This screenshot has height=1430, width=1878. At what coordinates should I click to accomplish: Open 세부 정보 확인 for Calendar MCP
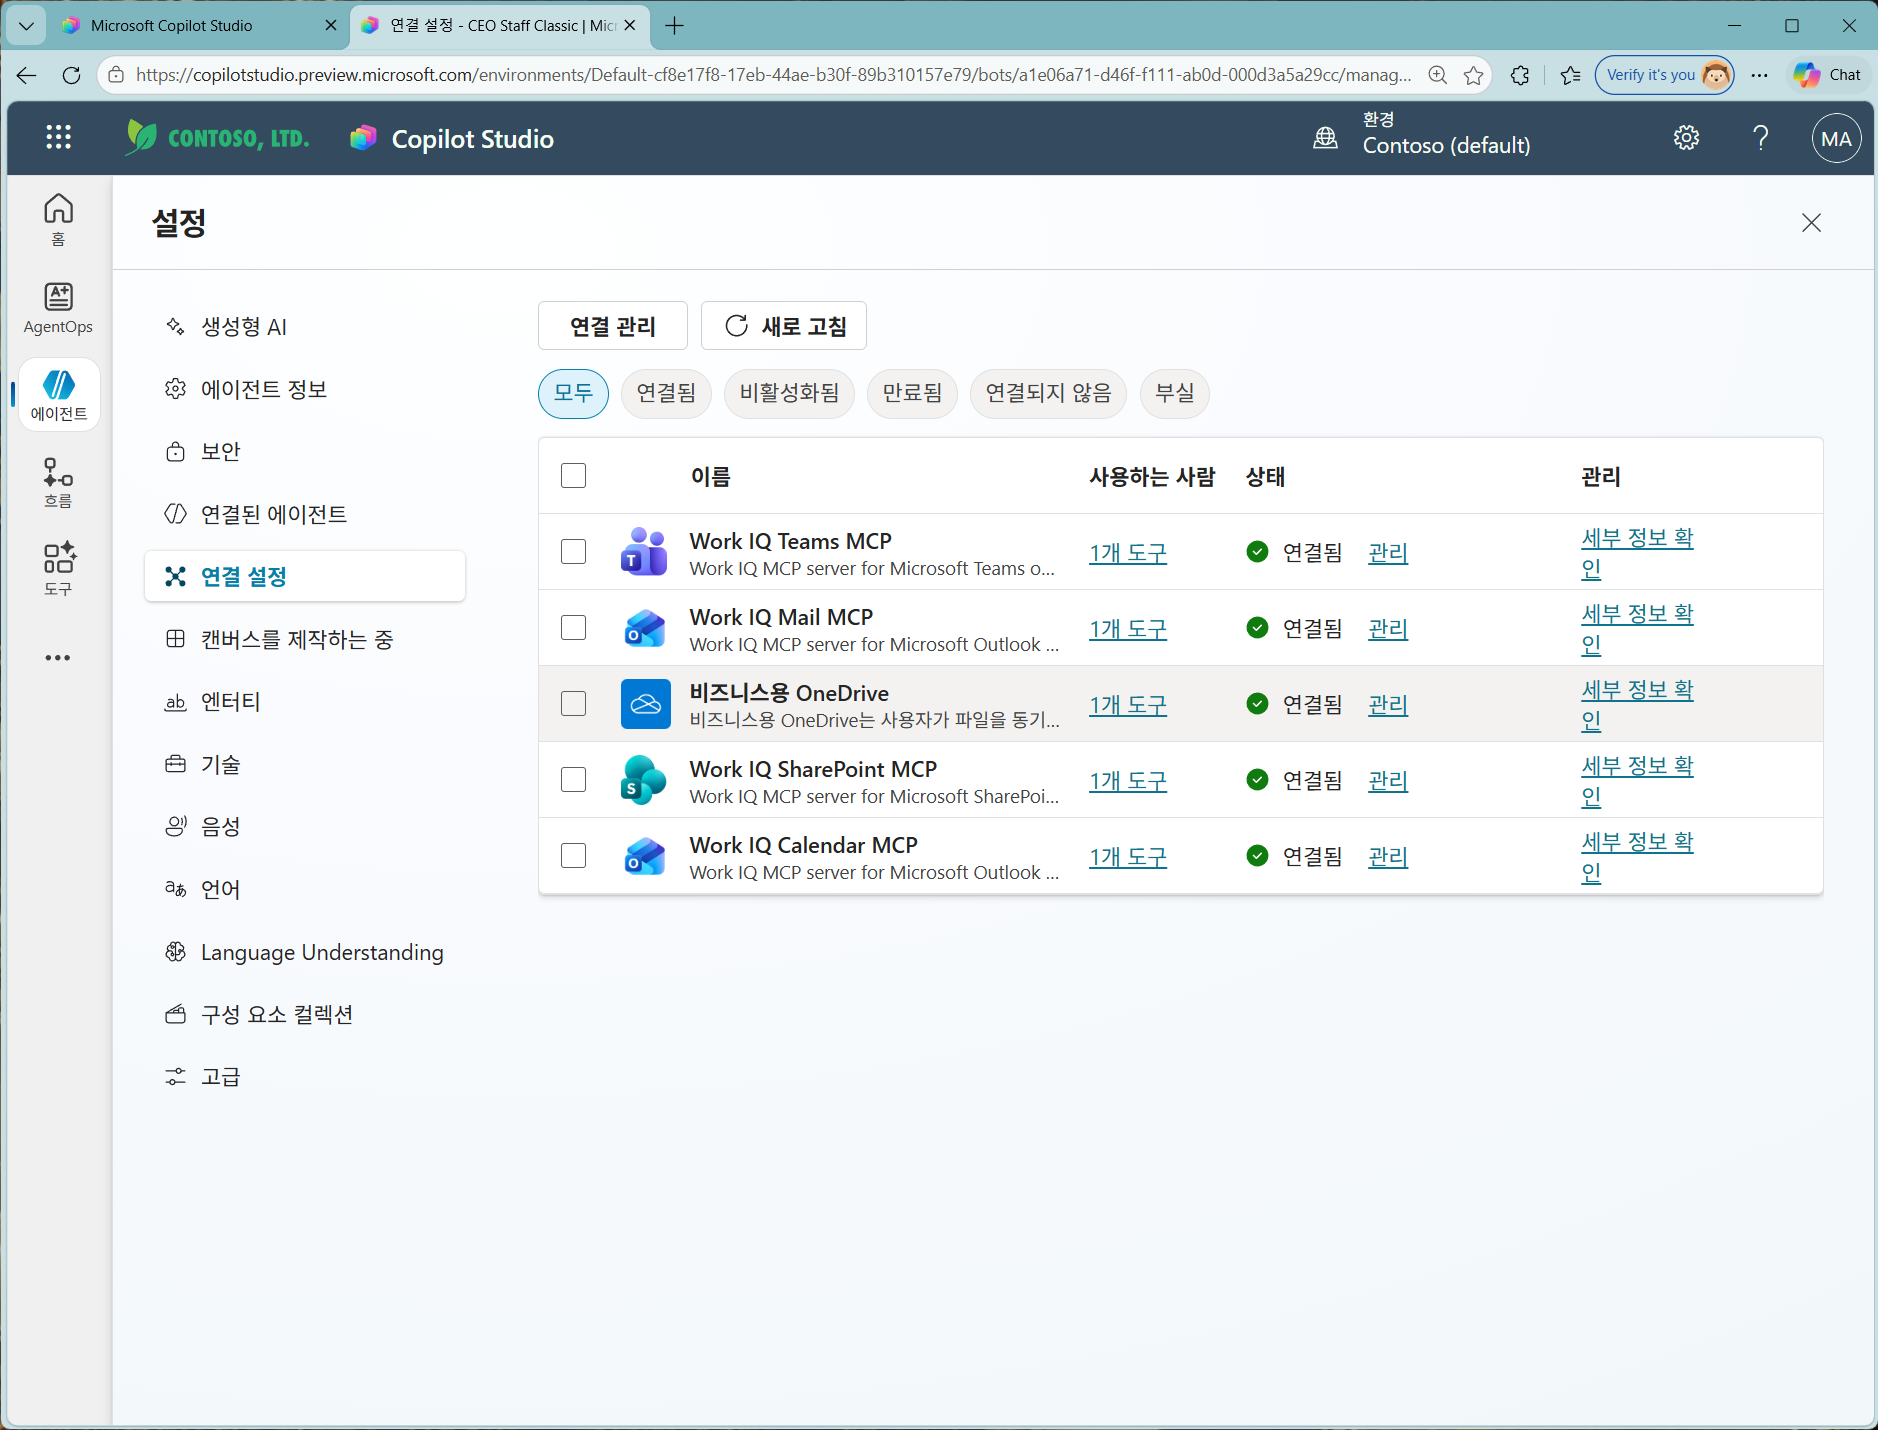[x=1637, y=856]
